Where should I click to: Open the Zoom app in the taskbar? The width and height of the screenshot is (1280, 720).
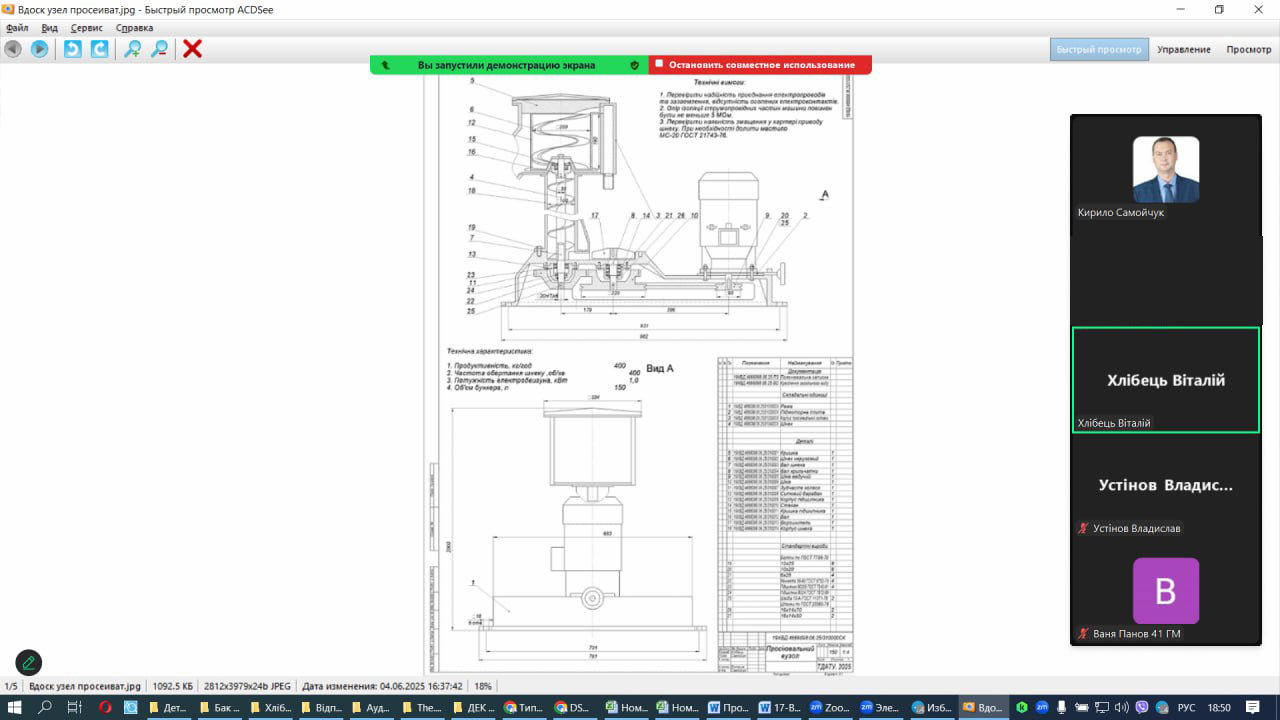pos(829,707)
